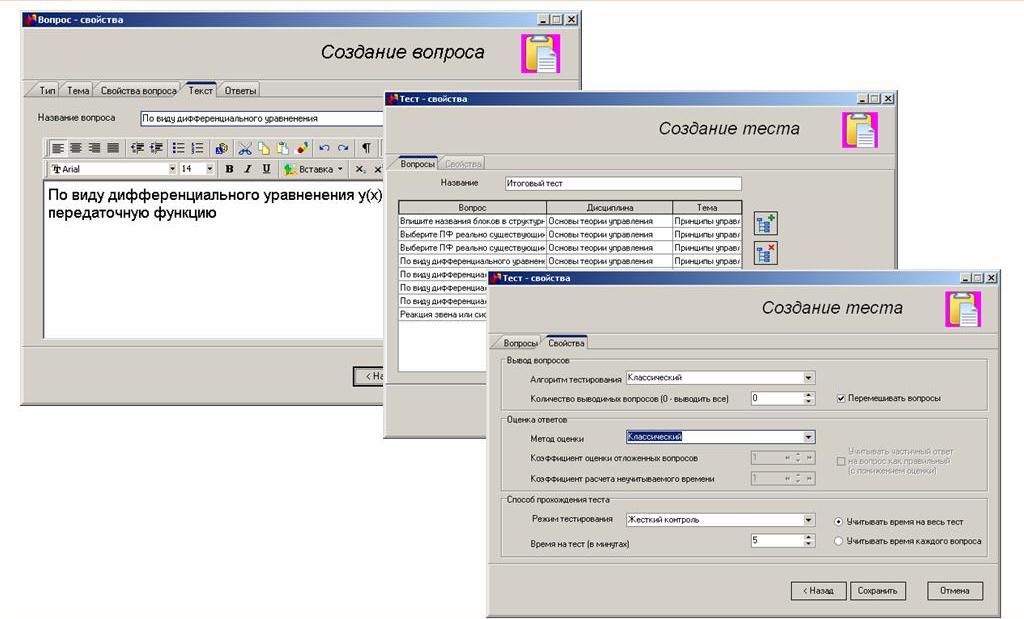Screen dimensions: 1024x619
Task: Paste content using the clipboard icon
Action: (x=285, y=147)
